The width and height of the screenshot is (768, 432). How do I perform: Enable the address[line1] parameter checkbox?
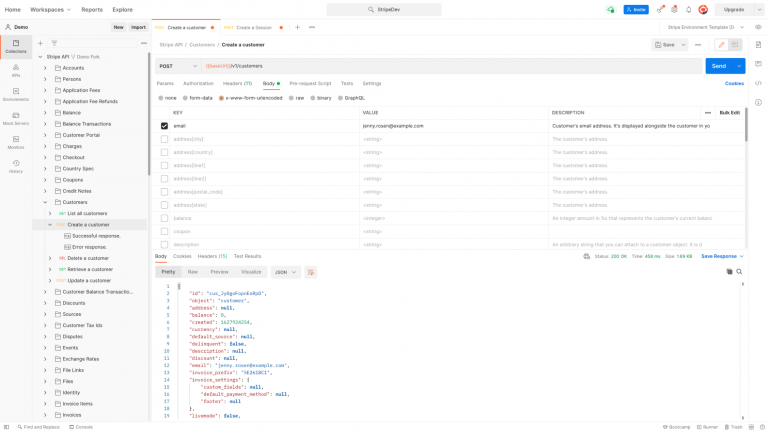[164, 166]
